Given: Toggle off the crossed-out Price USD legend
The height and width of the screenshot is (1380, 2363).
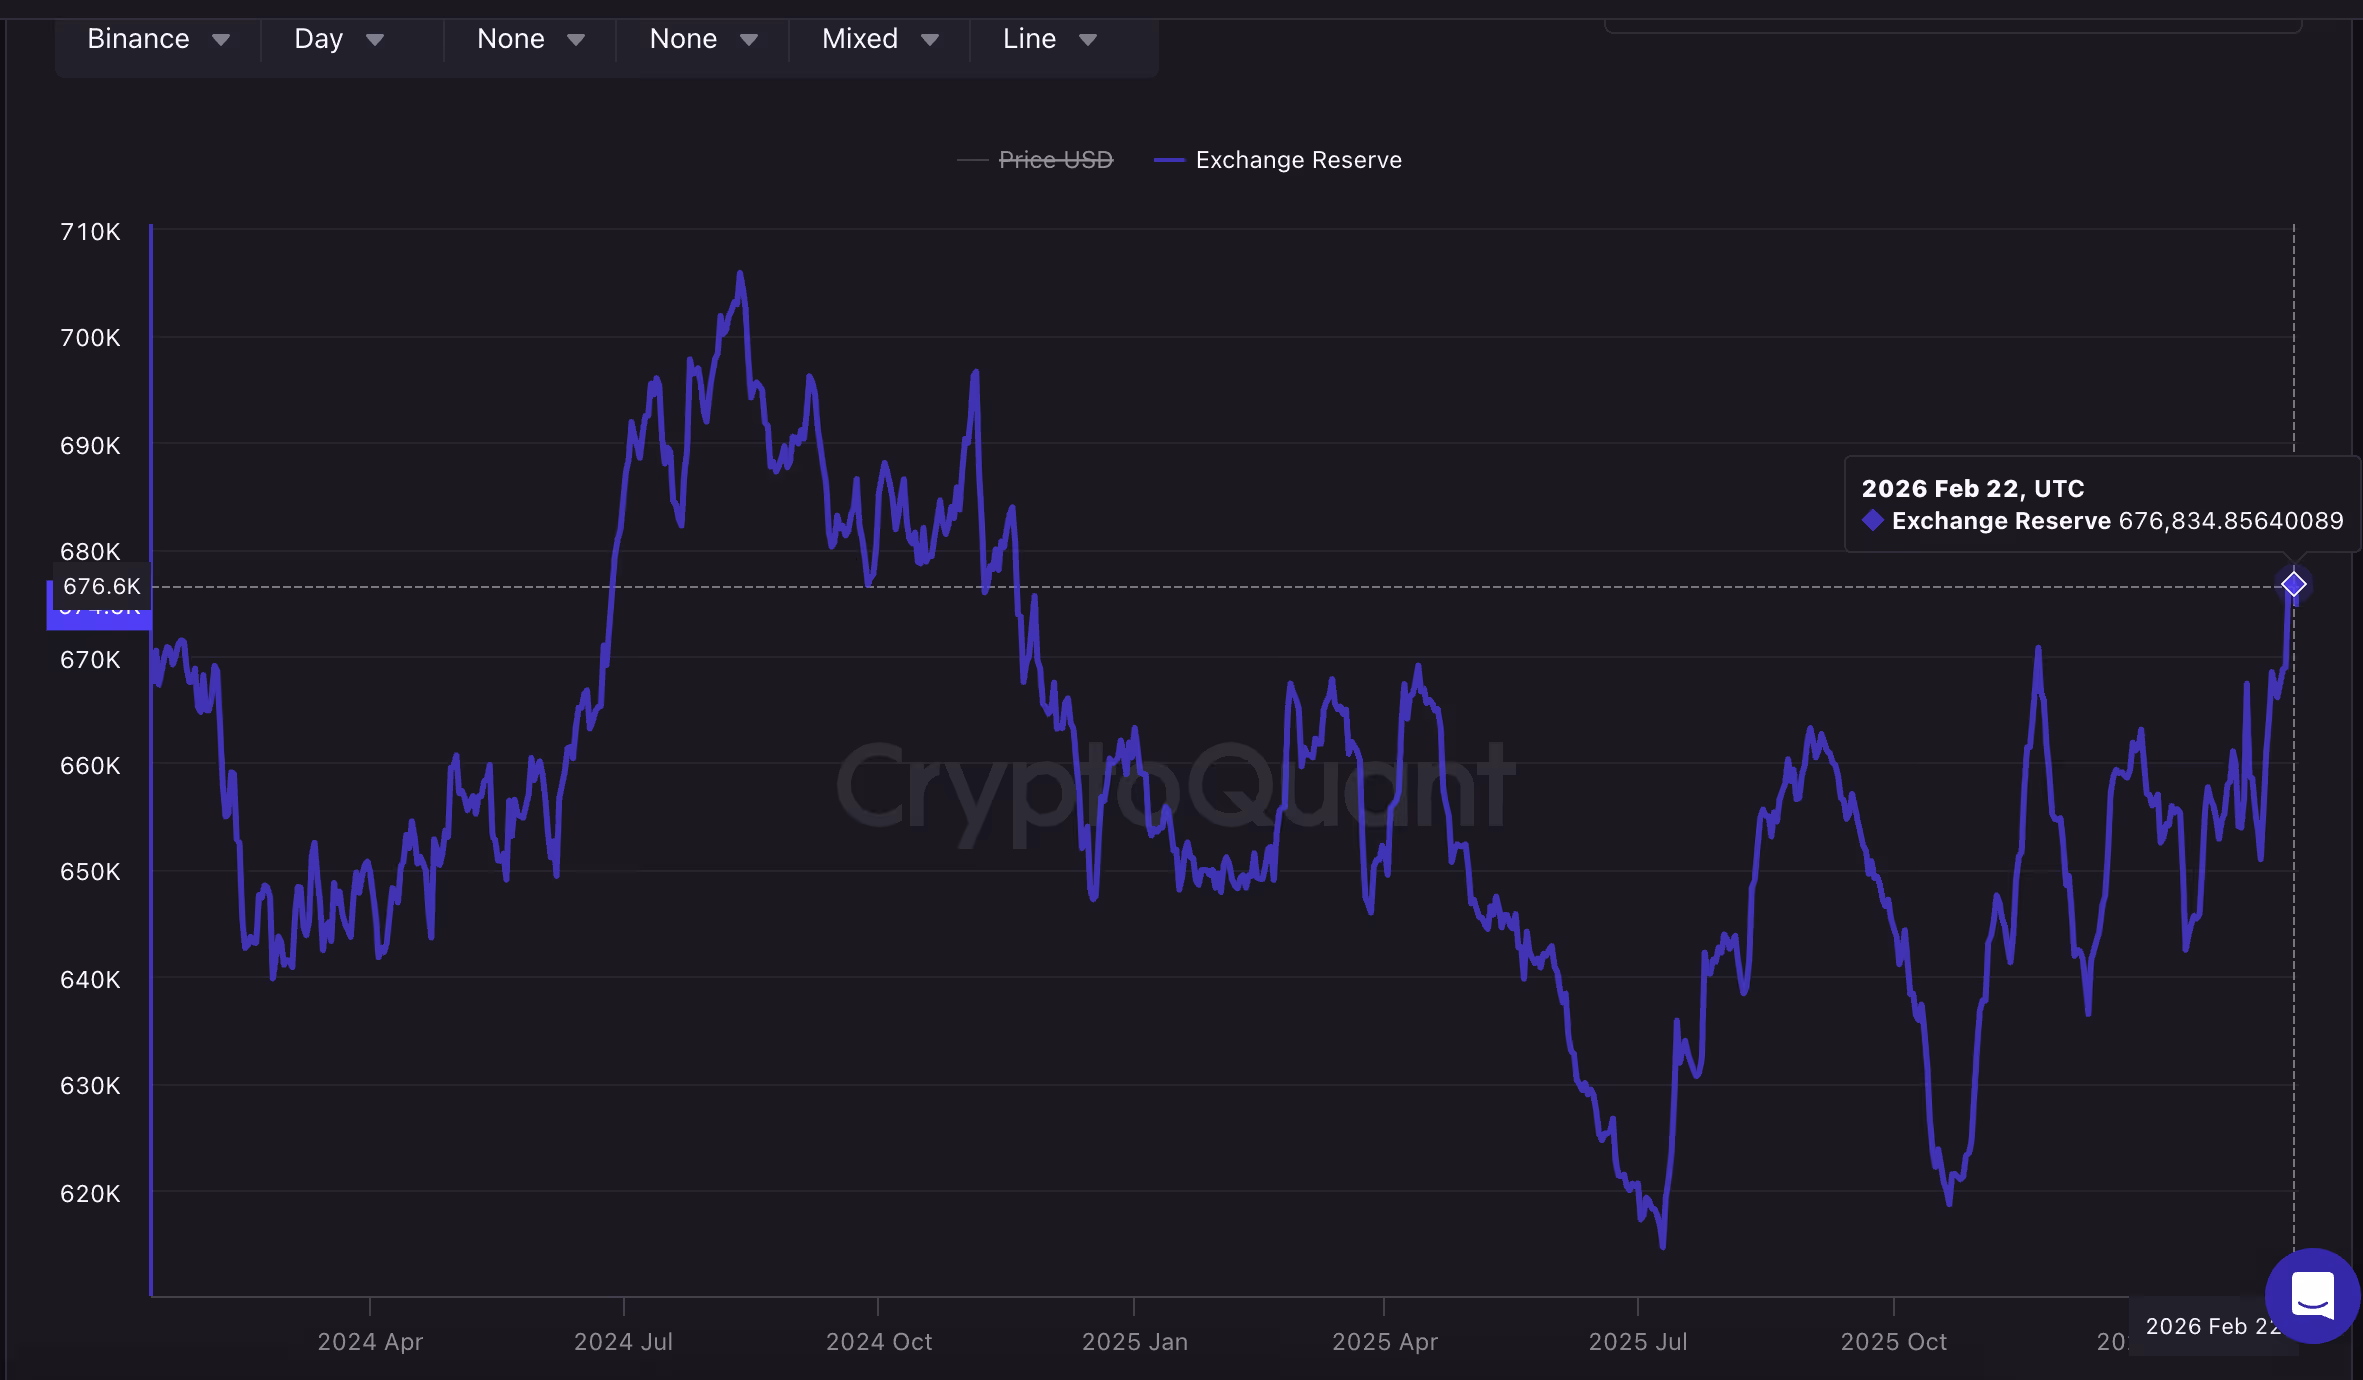Looking at the screenshot, I should pos(1055,159).
